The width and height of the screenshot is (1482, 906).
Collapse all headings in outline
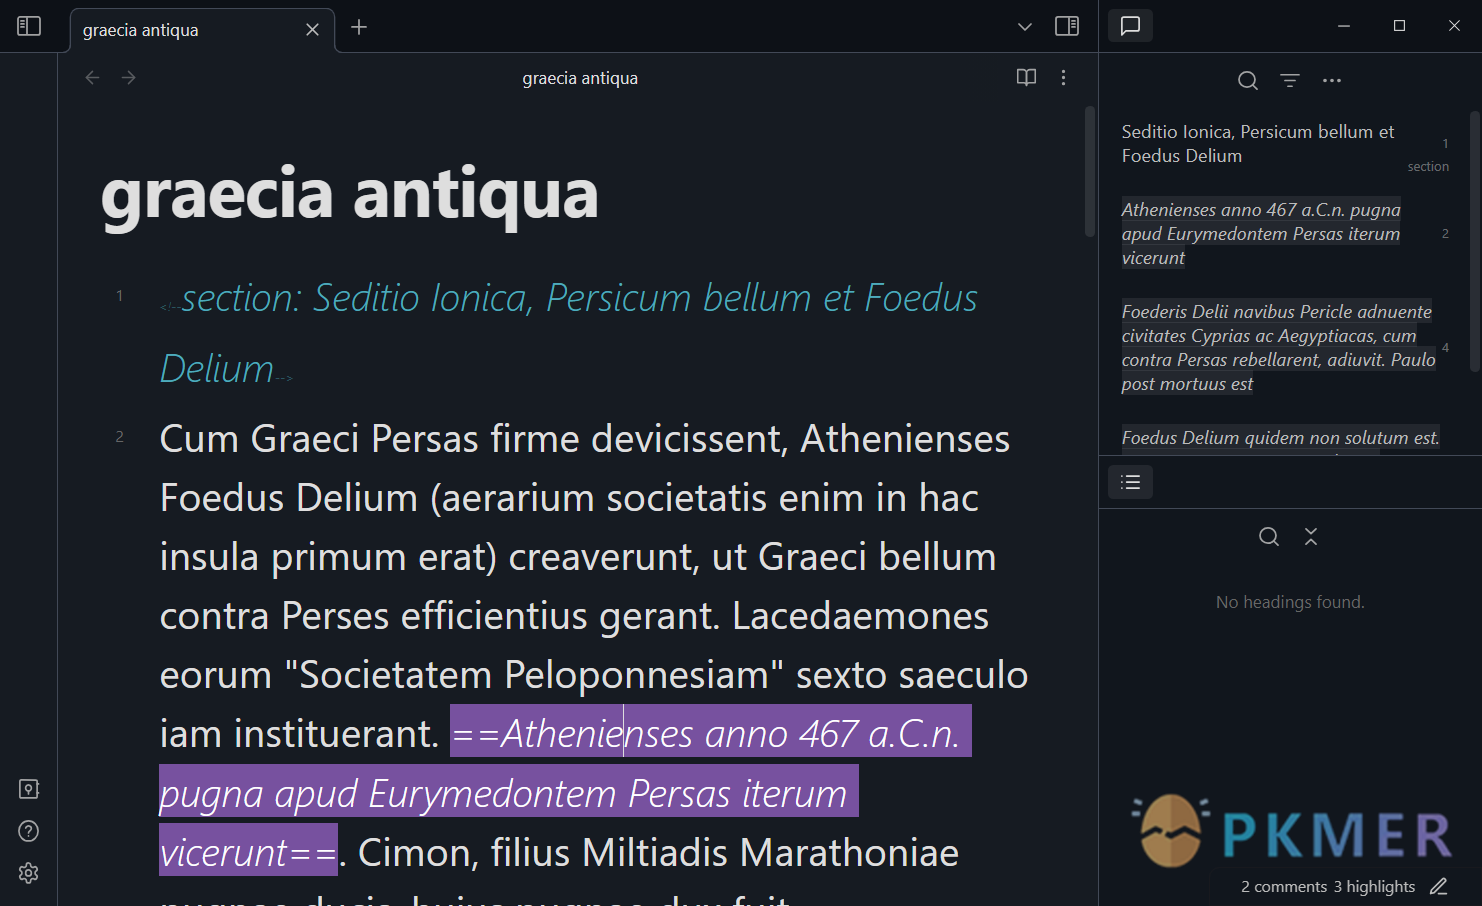point(1311,537)
